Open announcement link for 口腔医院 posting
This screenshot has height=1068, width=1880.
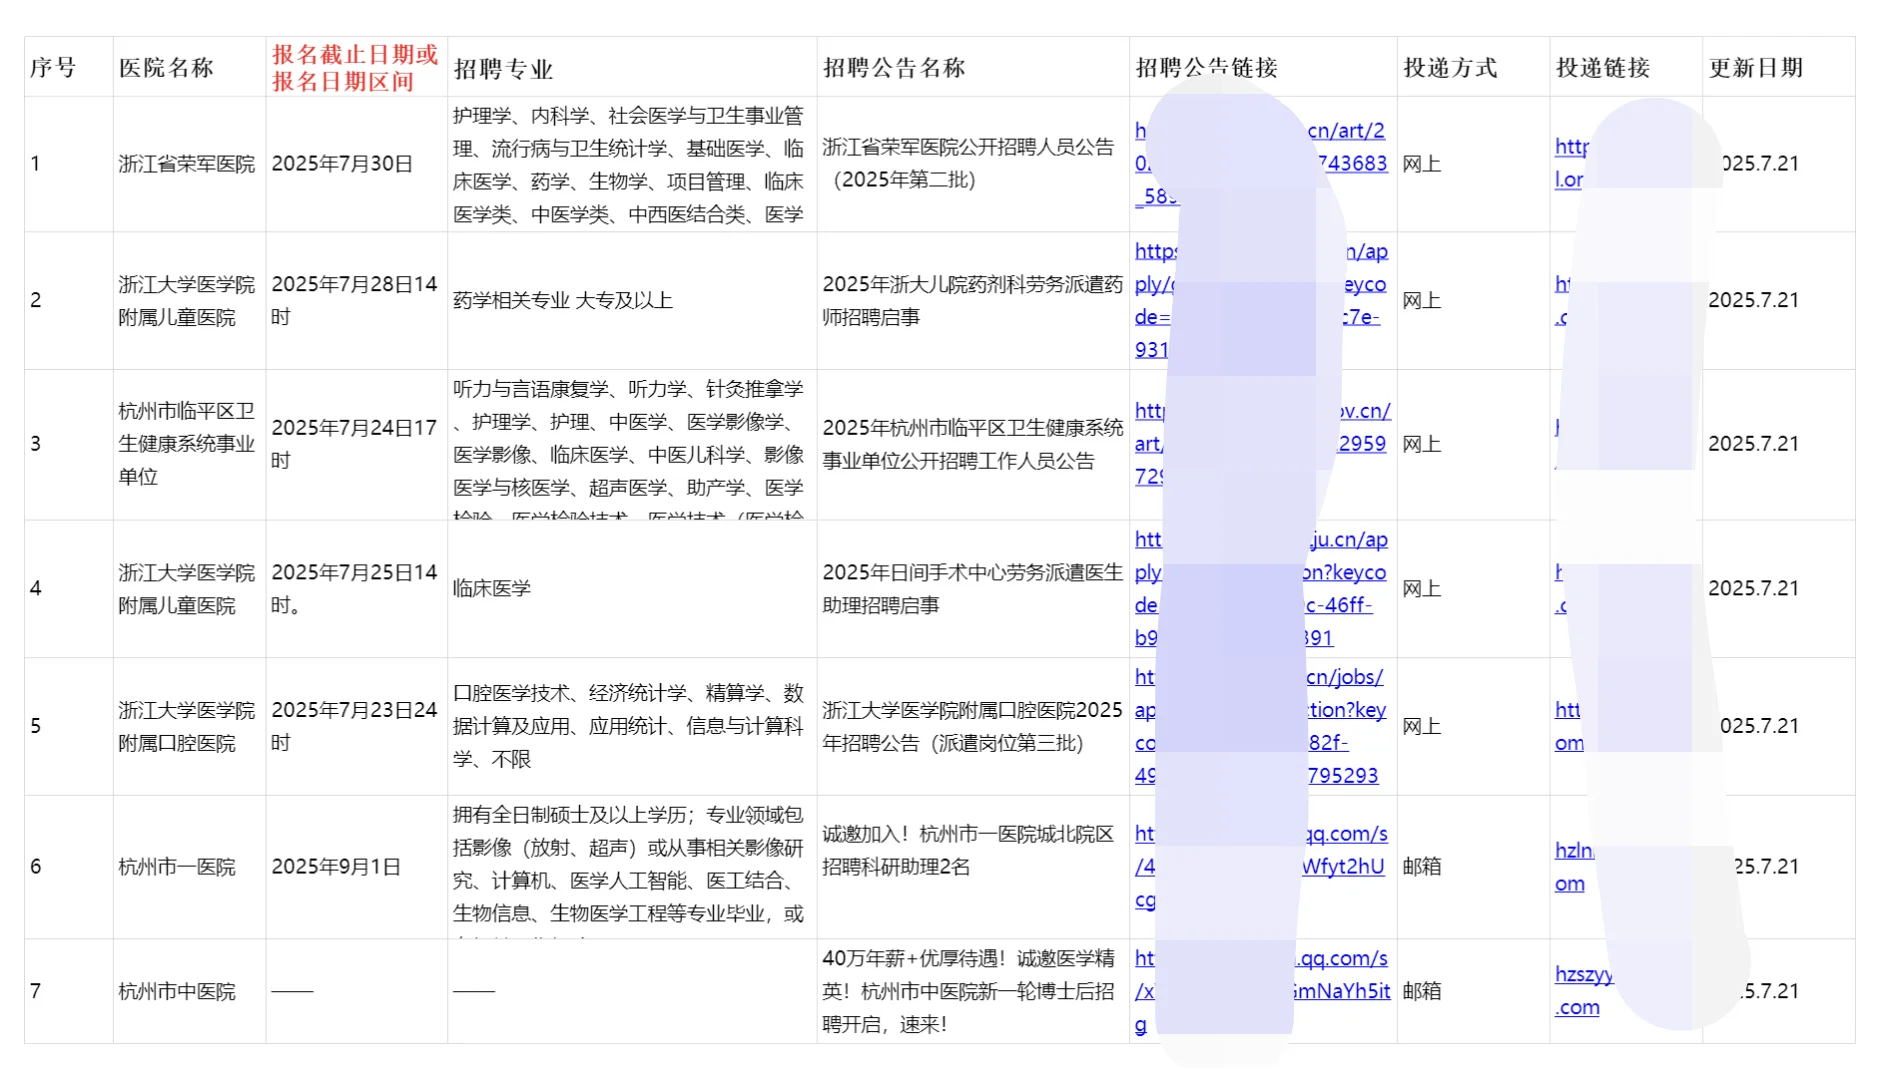point(1260,727)
